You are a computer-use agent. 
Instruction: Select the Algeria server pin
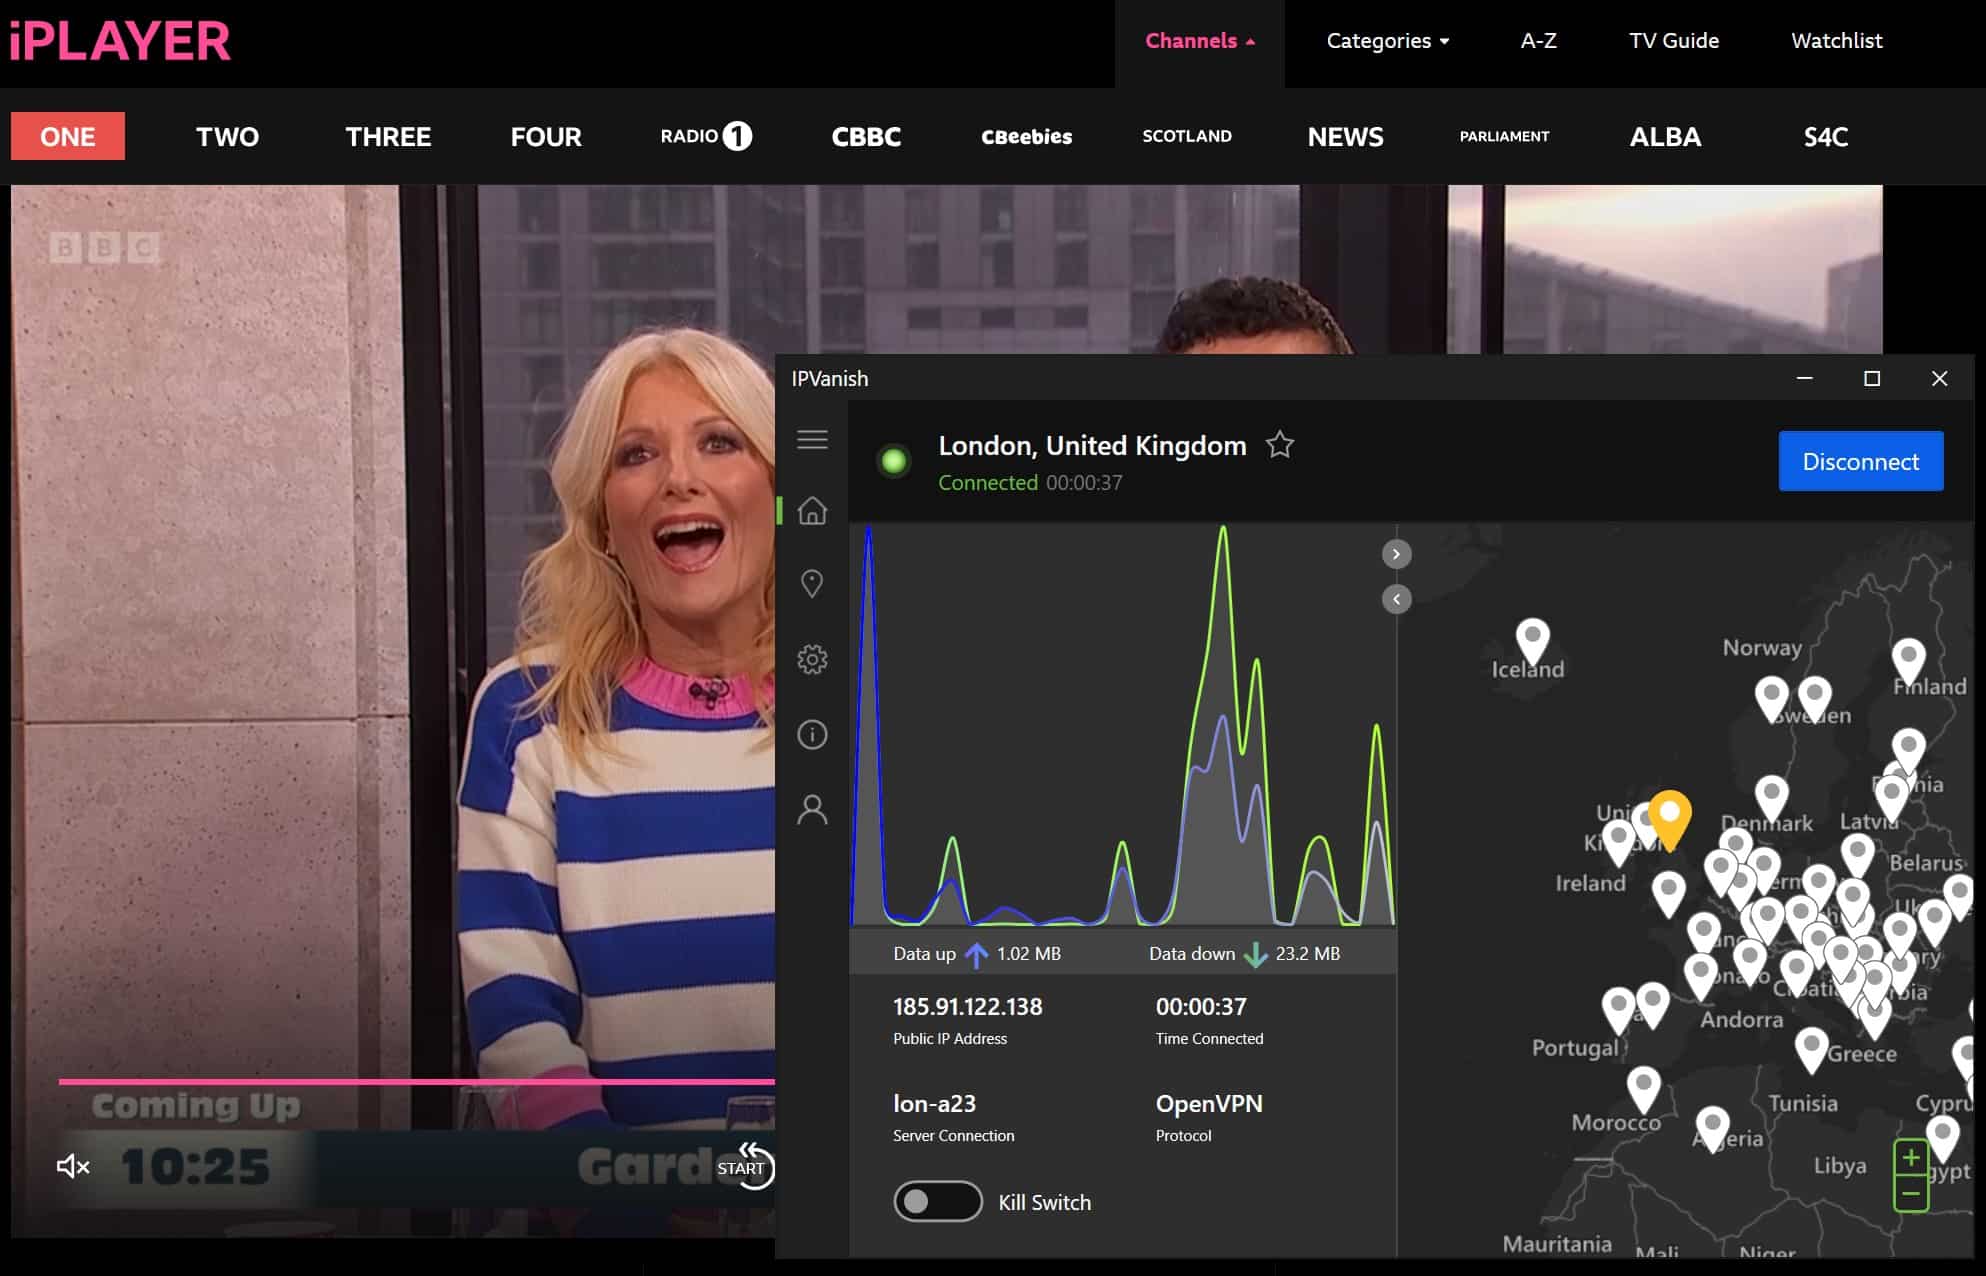pyautogui.click(x=1712, y=1129)
